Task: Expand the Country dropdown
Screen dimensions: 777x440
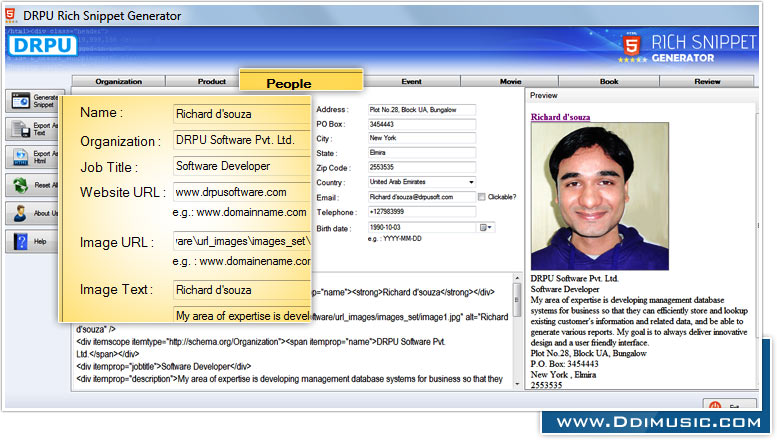Action: coord(471,182)
